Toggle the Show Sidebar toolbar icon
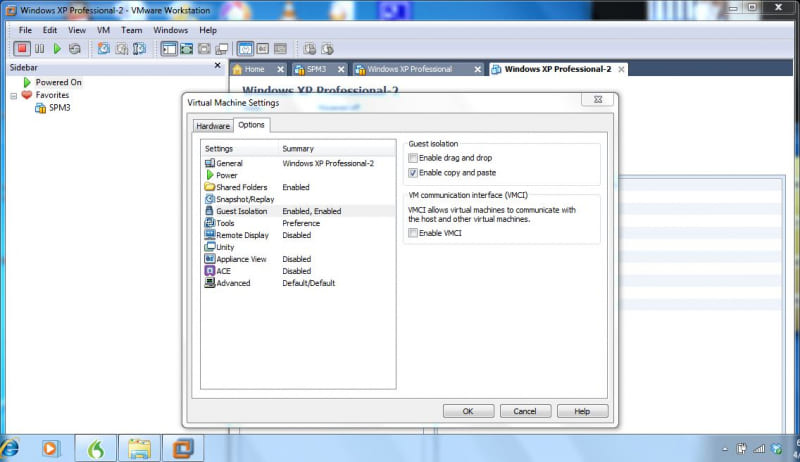Image resolution: width=800 pixels, height=462 pixels. 169,49
